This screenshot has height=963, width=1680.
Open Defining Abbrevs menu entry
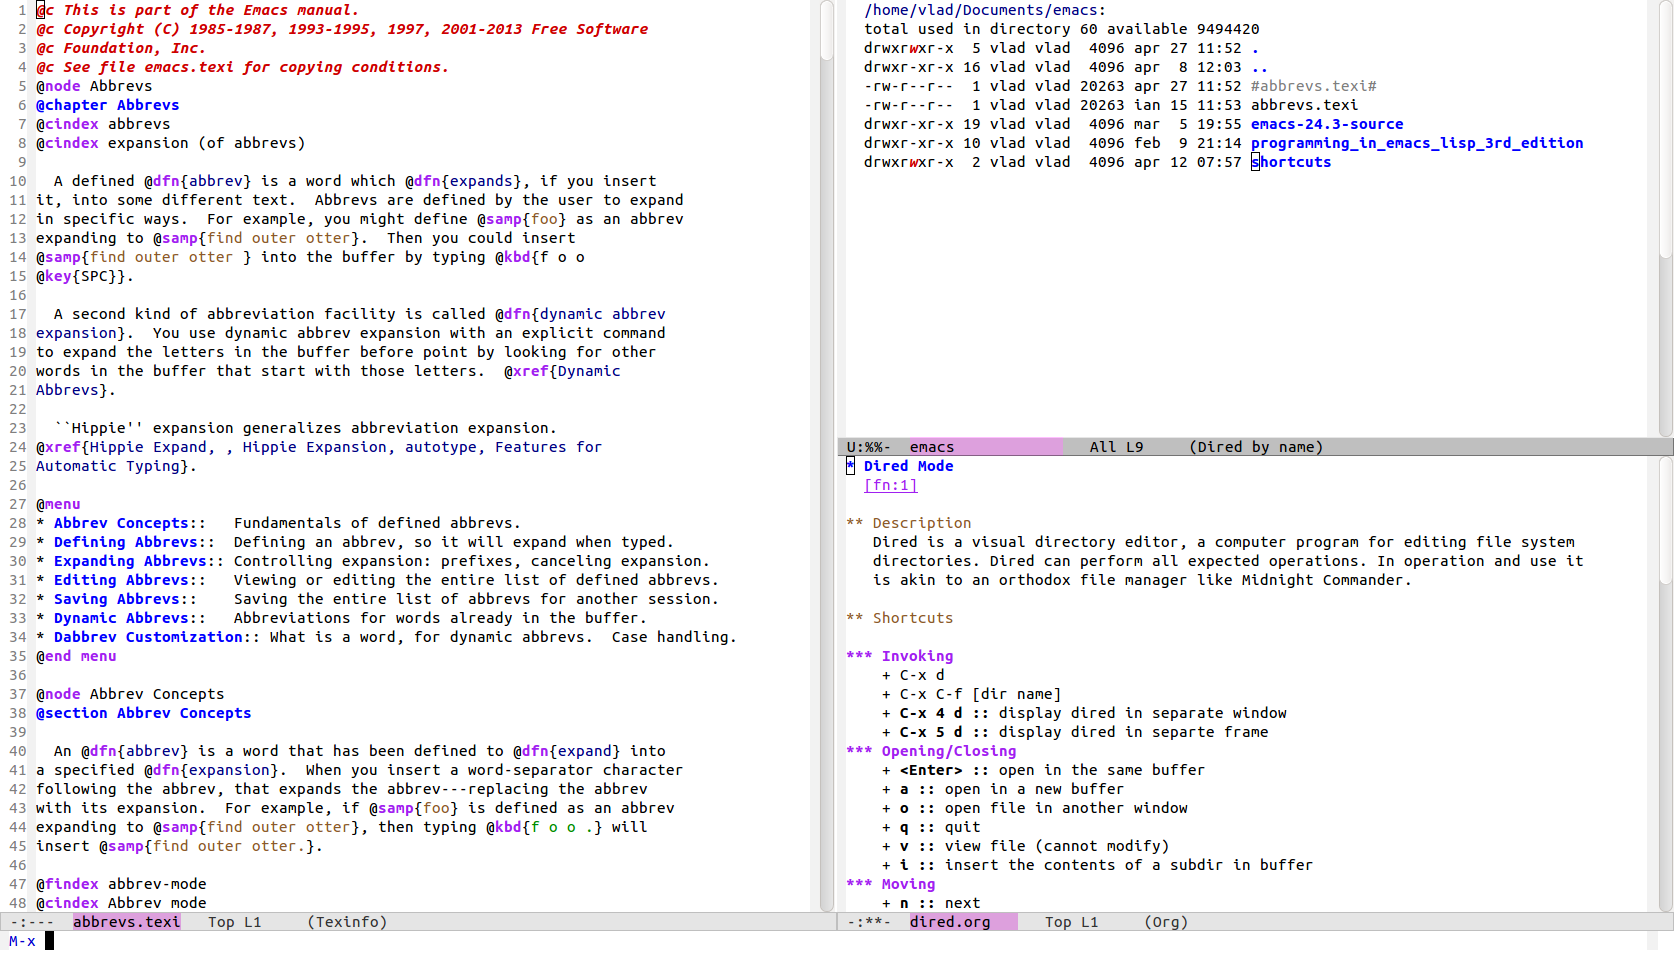coord(126,542)
